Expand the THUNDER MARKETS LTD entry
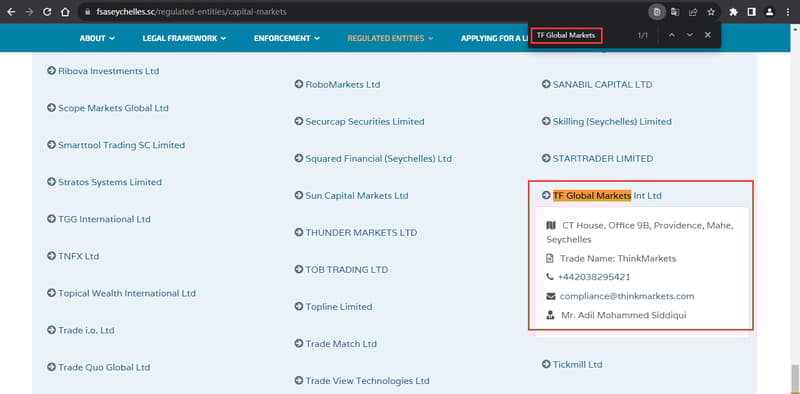This screenshot has height=394, width=800. (x=356, y=233)
